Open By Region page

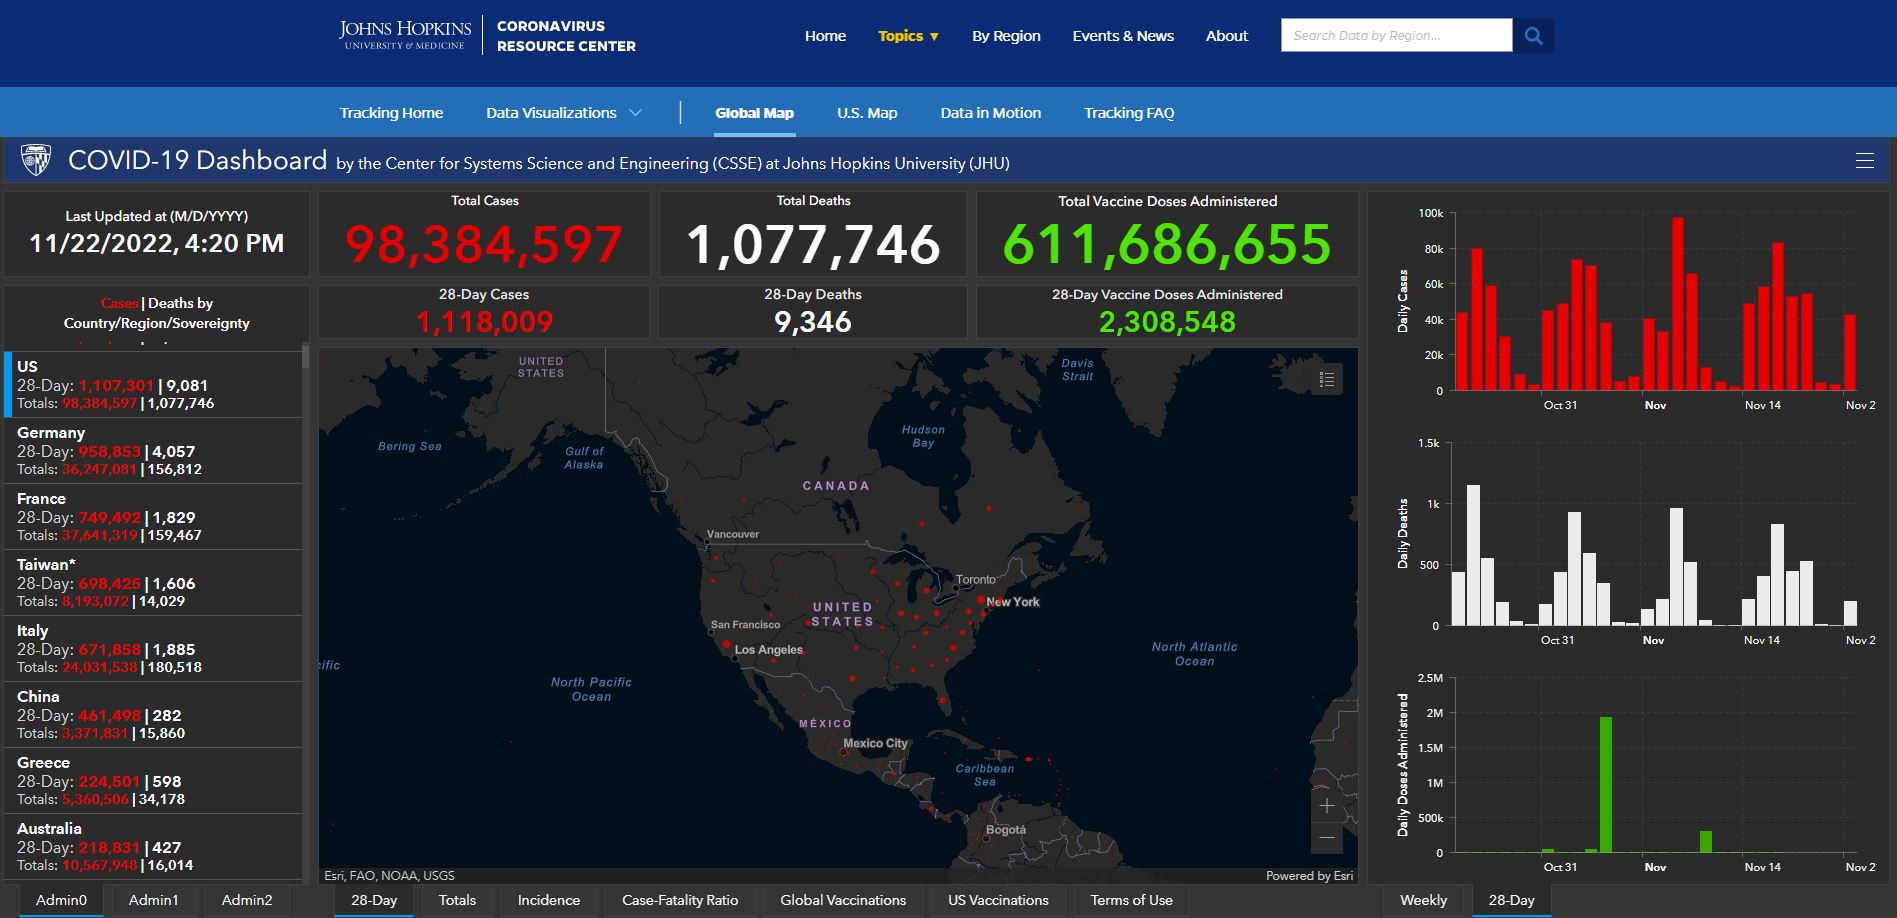click(x=1006, y=36)
